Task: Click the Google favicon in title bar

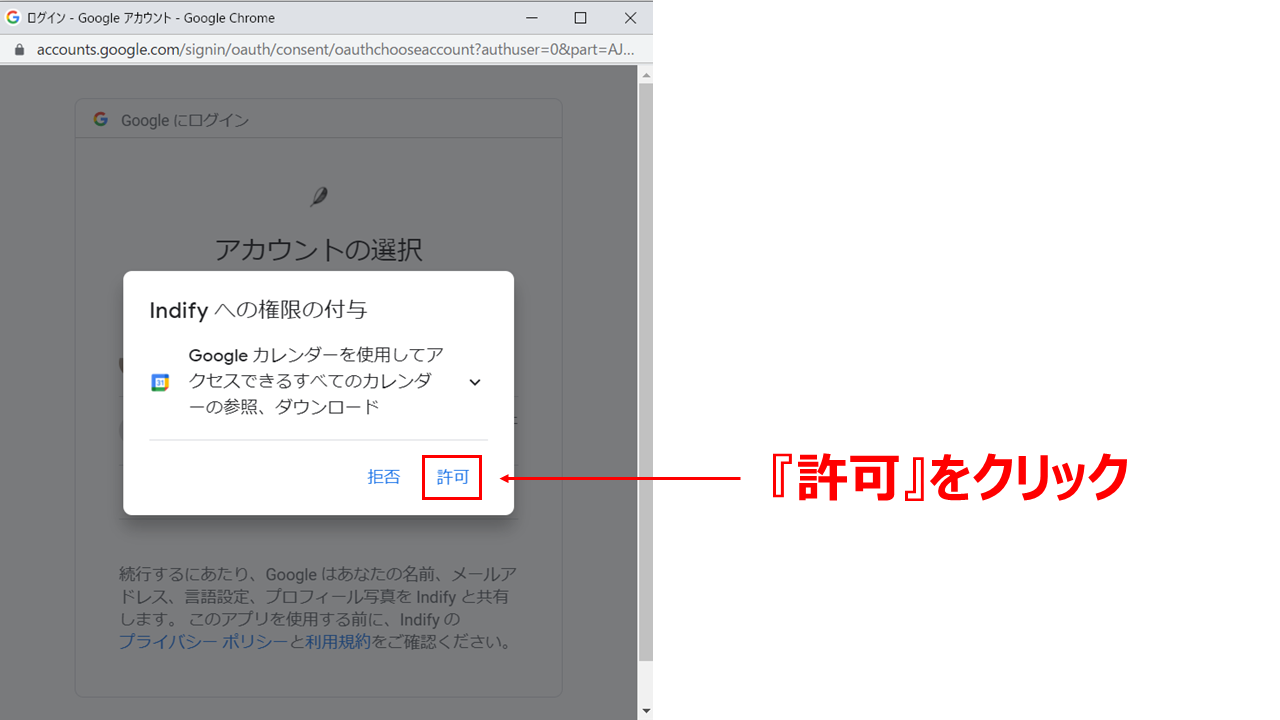Action: tap(13, 17)
